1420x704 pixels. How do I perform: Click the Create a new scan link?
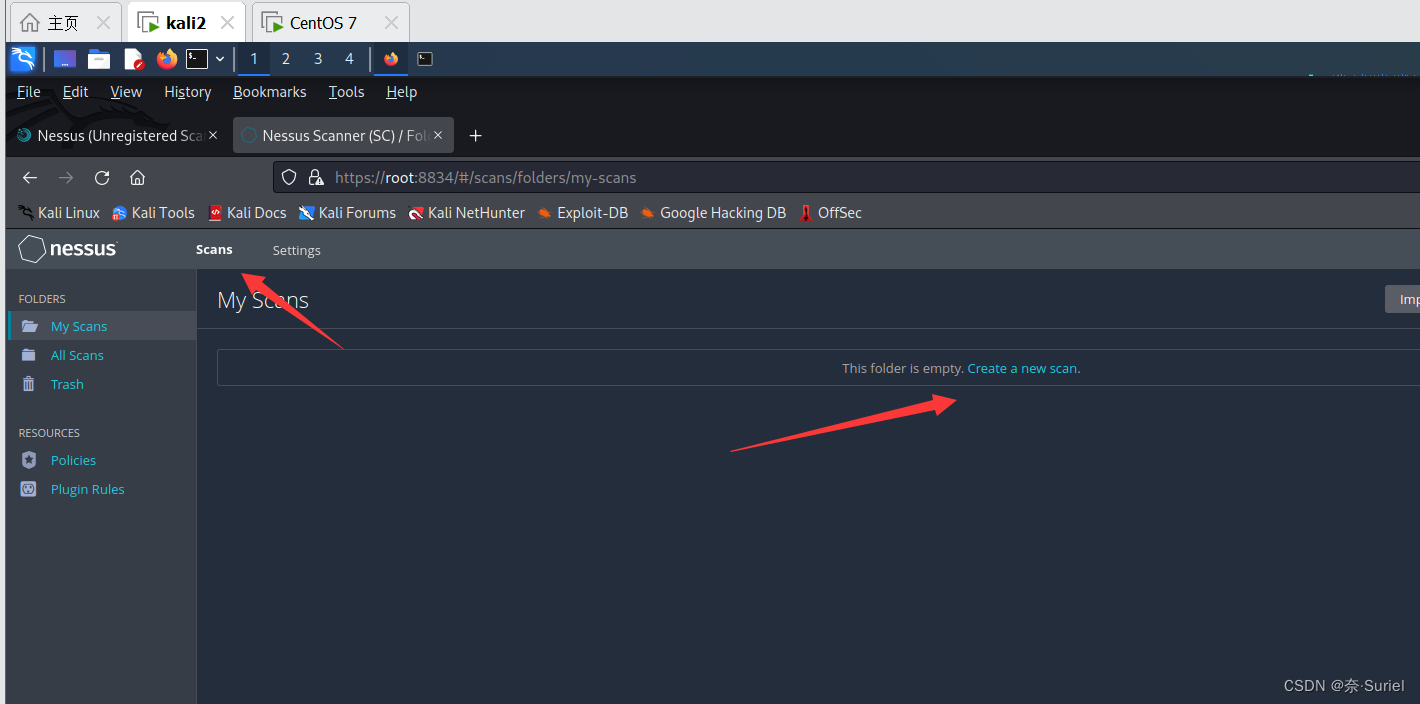(1022, 368)
